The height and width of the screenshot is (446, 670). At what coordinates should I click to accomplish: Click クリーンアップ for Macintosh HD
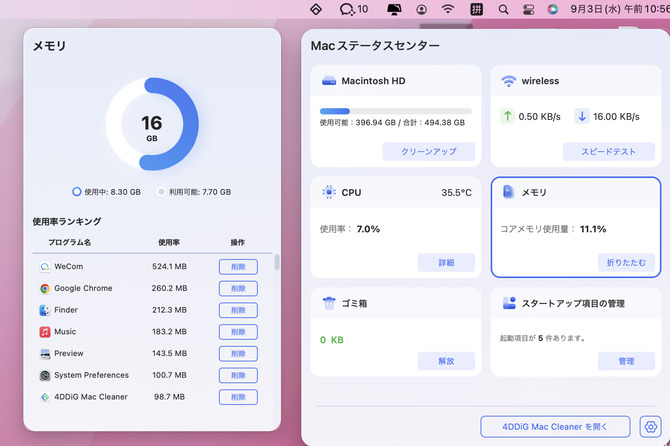coord(429,152)
